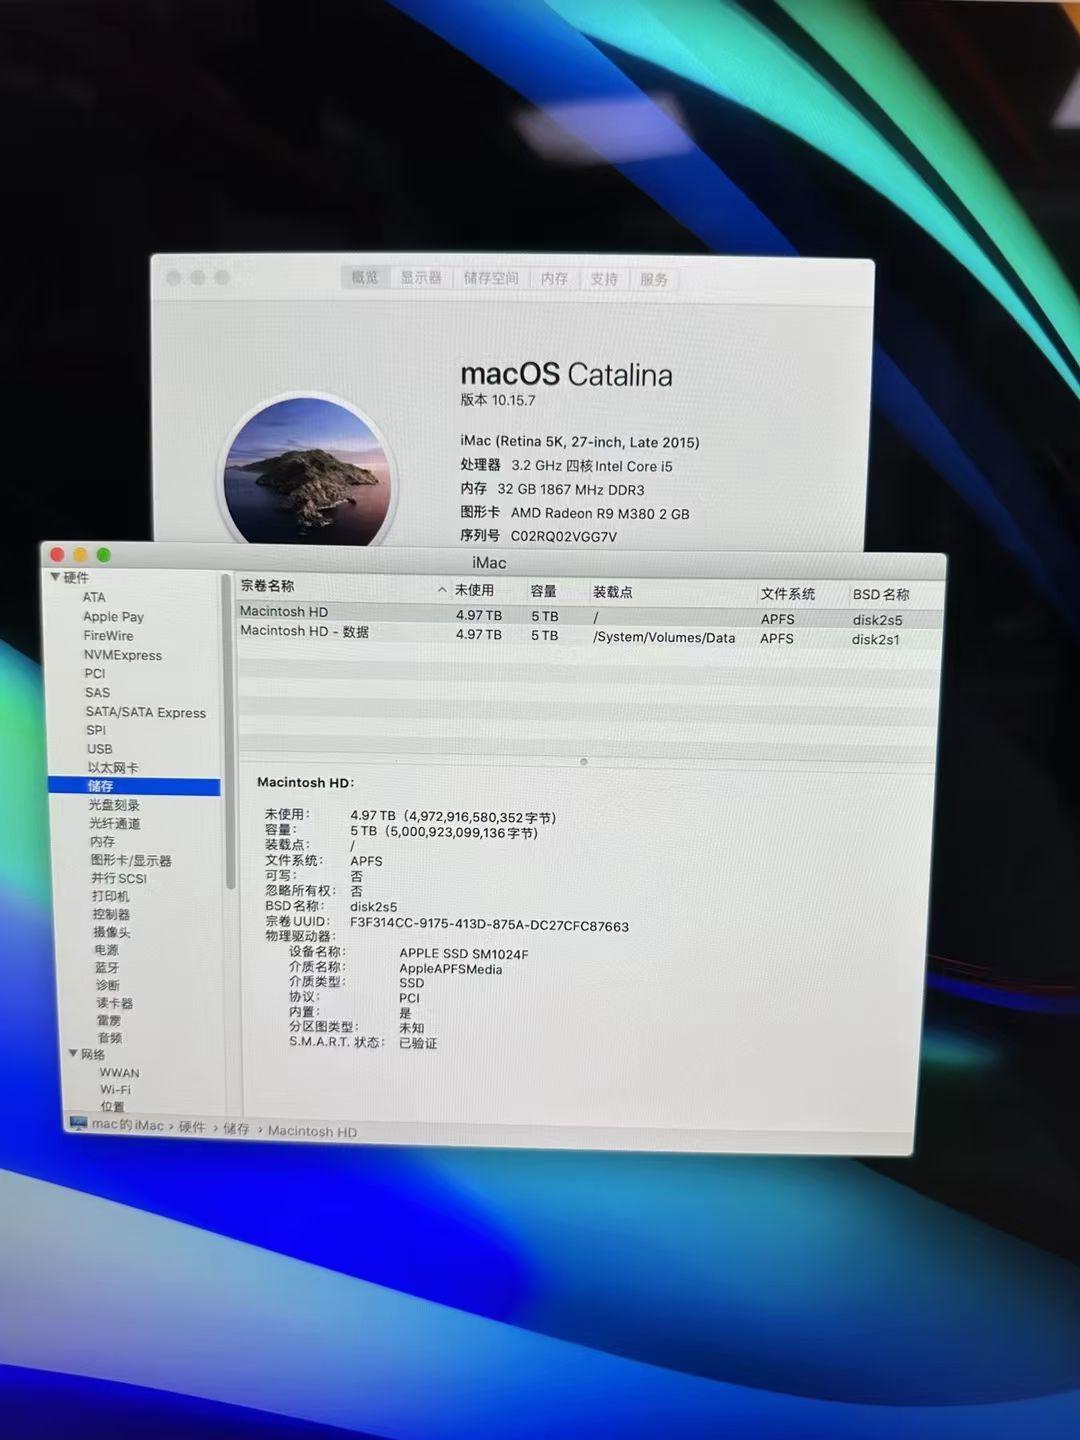The image size is (1080, 1440).
Task: Collapse the 网络 tree section
Action: (73, 1053)
